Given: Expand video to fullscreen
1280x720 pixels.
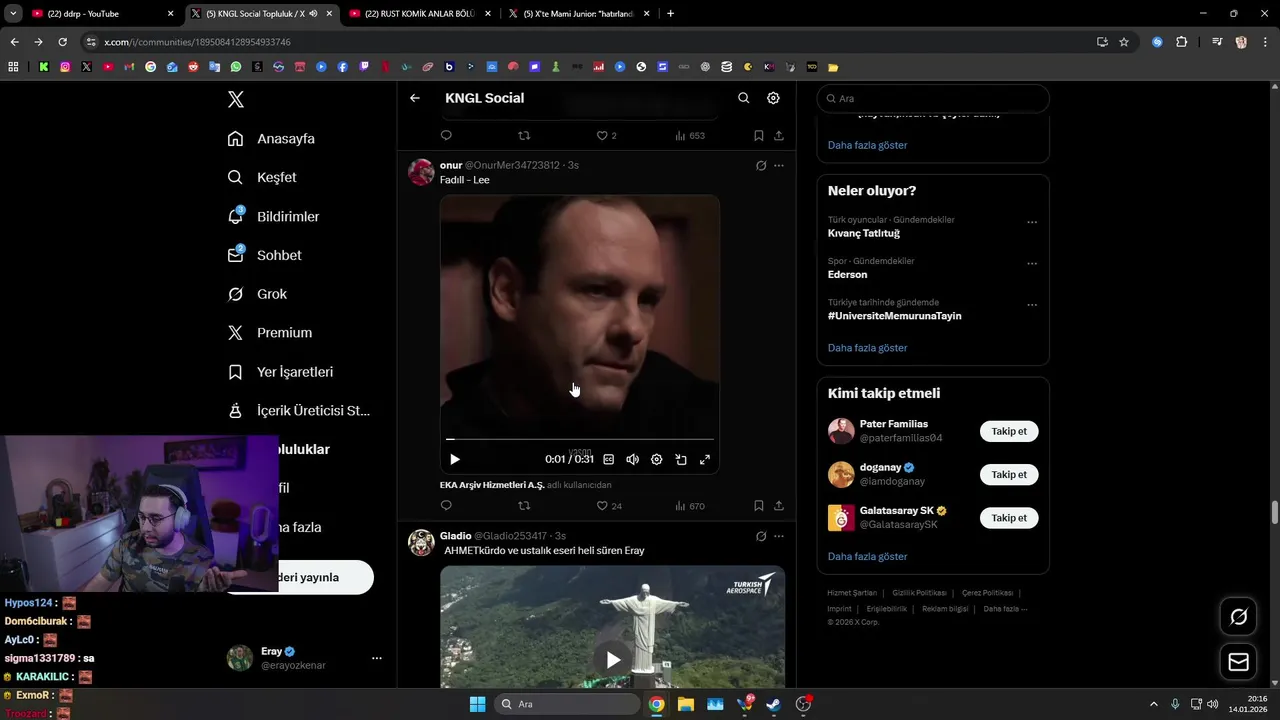Looking at the screenshot, I should pos(705,459).
